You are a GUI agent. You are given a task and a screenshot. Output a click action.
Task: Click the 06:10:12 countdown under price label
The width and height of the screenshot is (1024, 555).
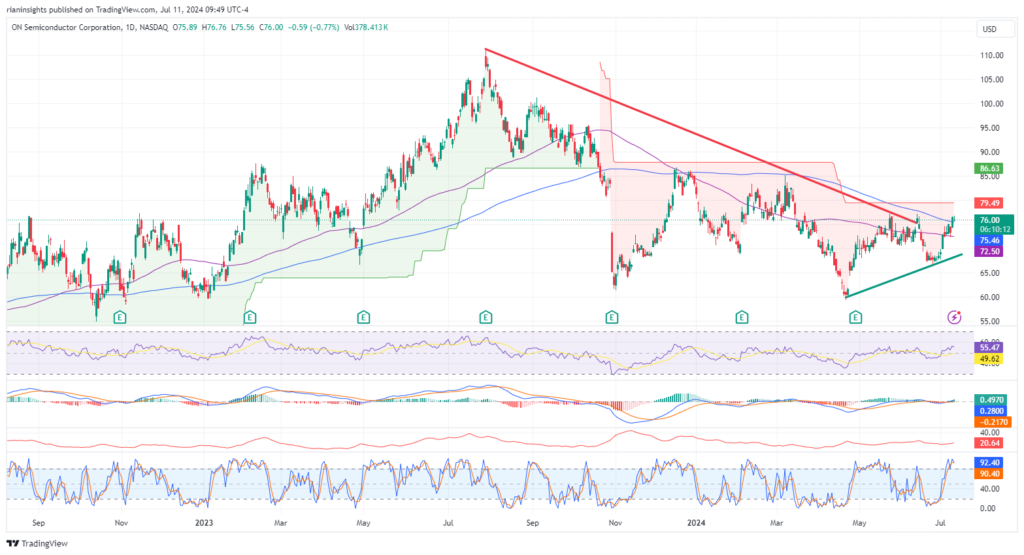(x=995, y=230)
